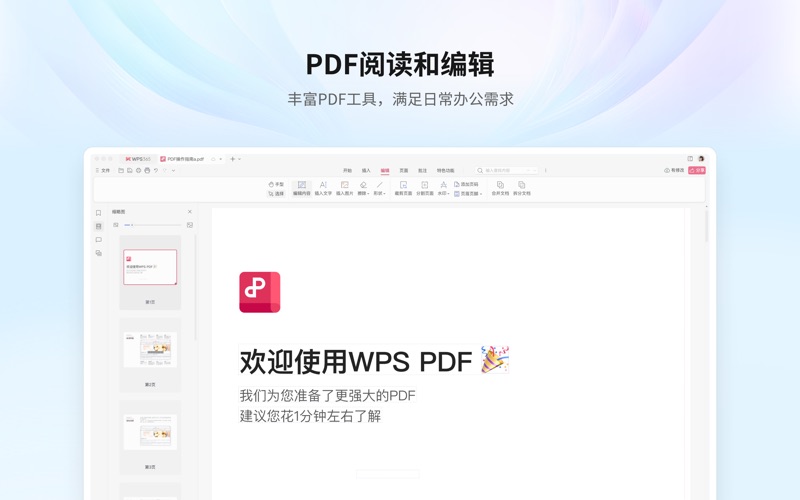Viewport: 800px width, 500px height.
Task: Open the 批注 ribbon tab
Action: pyautogui.click(x=422, y=170)
